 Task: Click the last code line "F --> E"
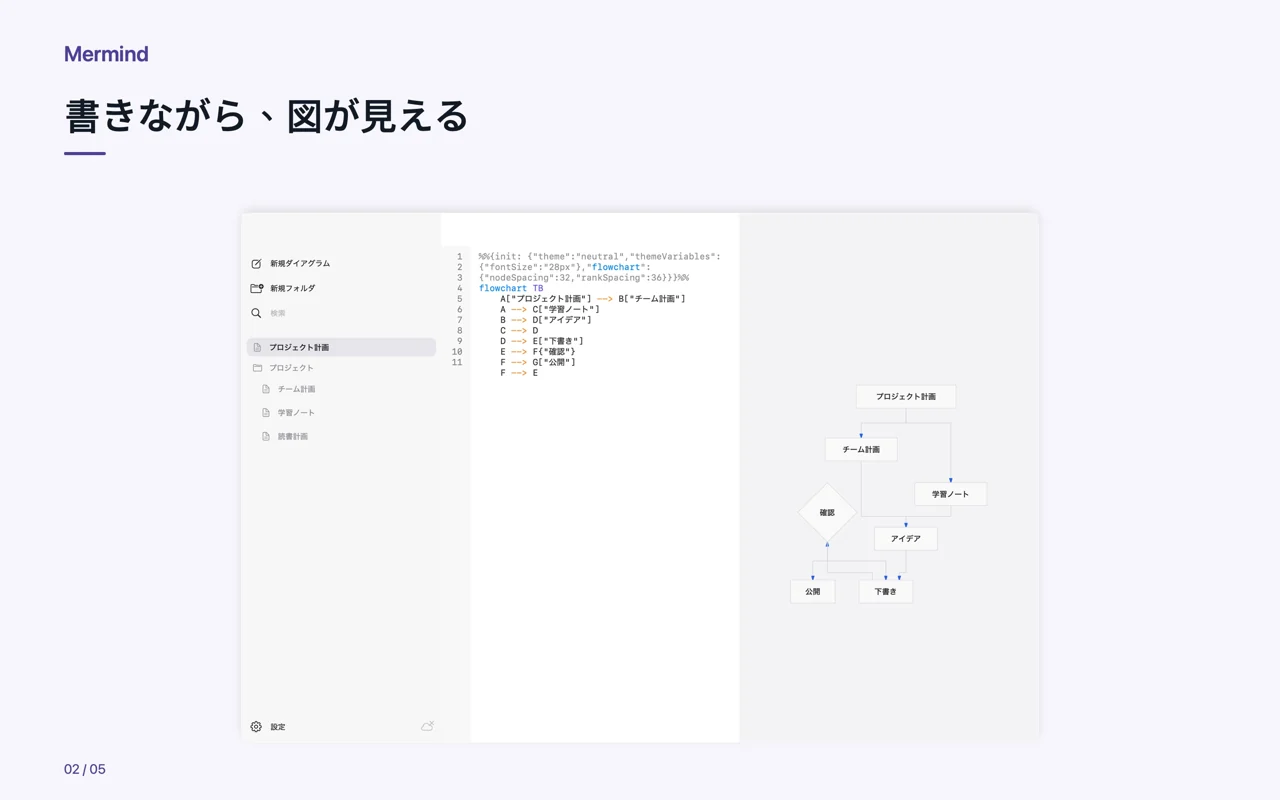(x=519, y=373)
